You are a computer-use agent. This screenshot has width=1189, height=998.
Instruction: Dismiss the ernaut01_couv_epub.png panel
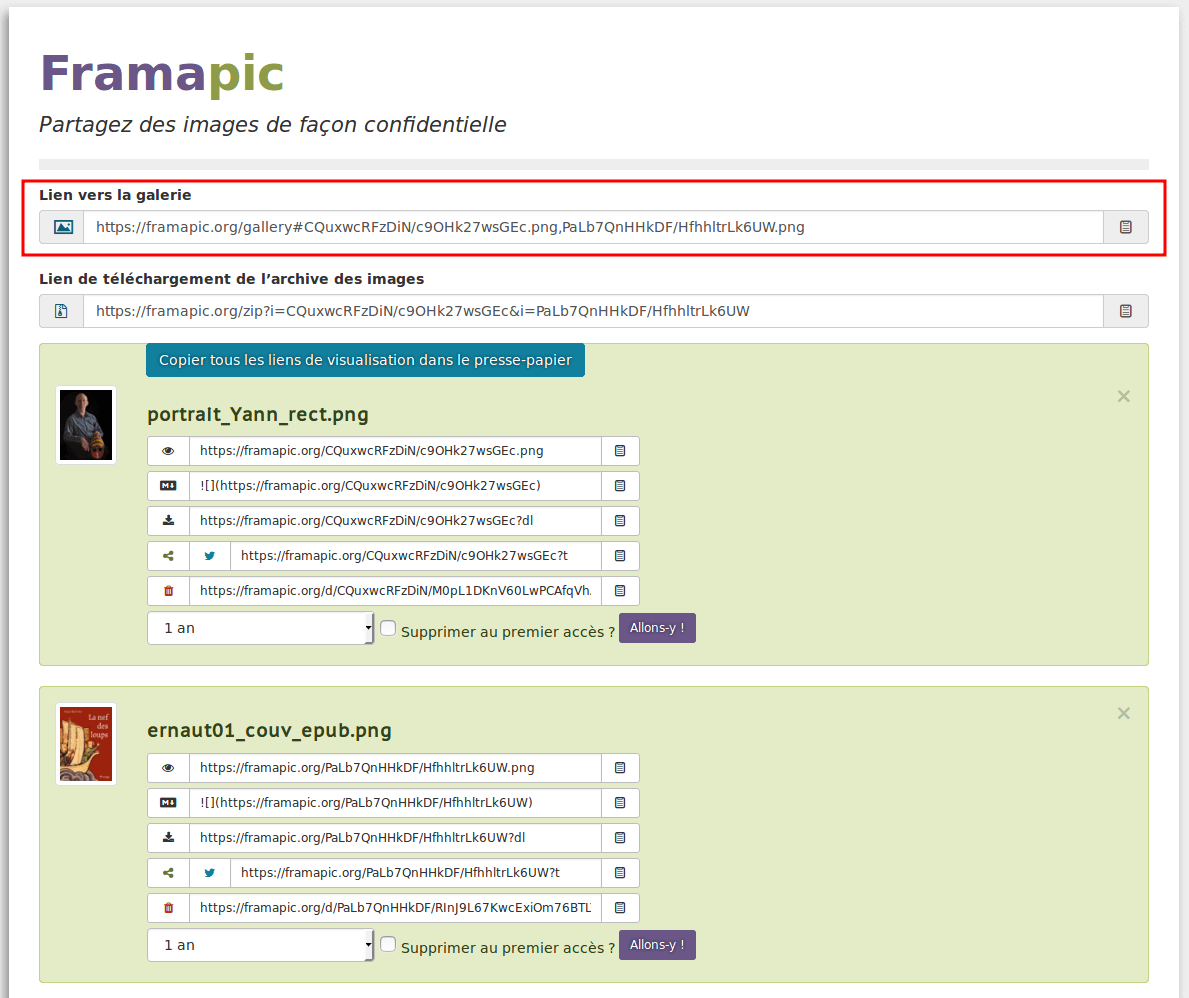pos(1124,713)
